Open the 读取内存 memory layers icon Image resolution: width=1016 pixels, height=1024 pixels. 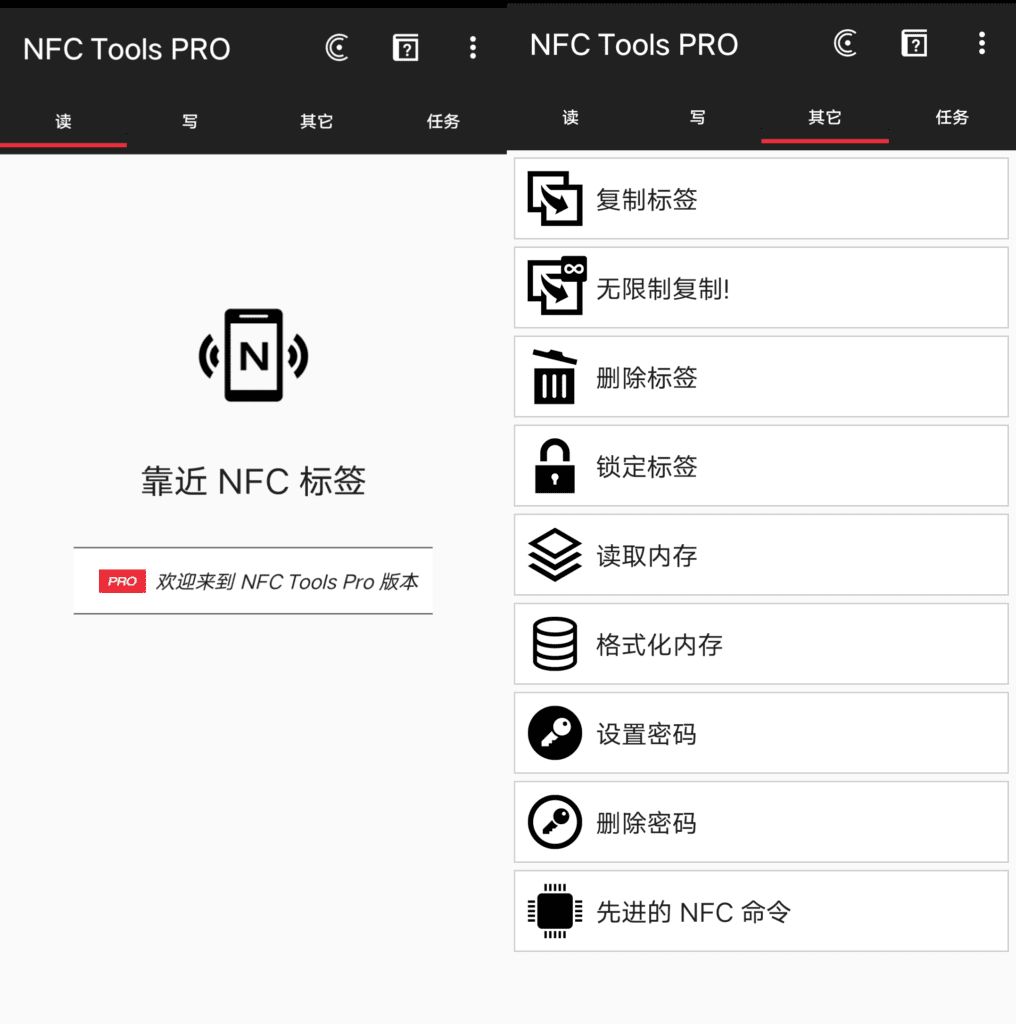pos(555,555)
